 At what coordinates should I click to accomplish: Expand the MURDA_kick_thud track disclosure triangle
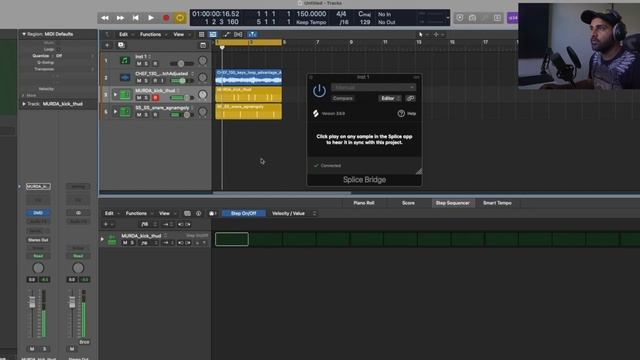point(115,95)
